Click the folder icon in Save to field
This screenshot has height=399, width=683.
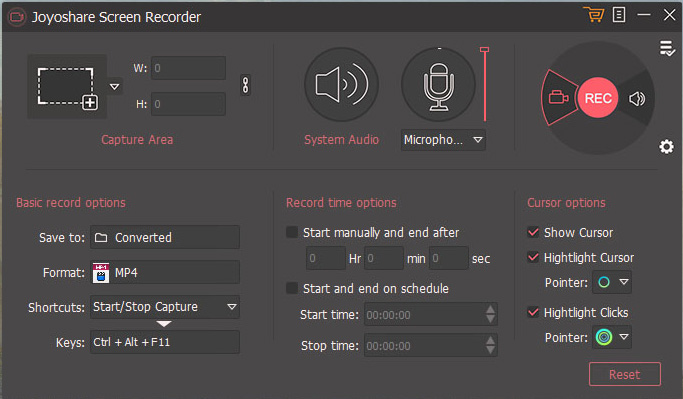coord(101,237)
